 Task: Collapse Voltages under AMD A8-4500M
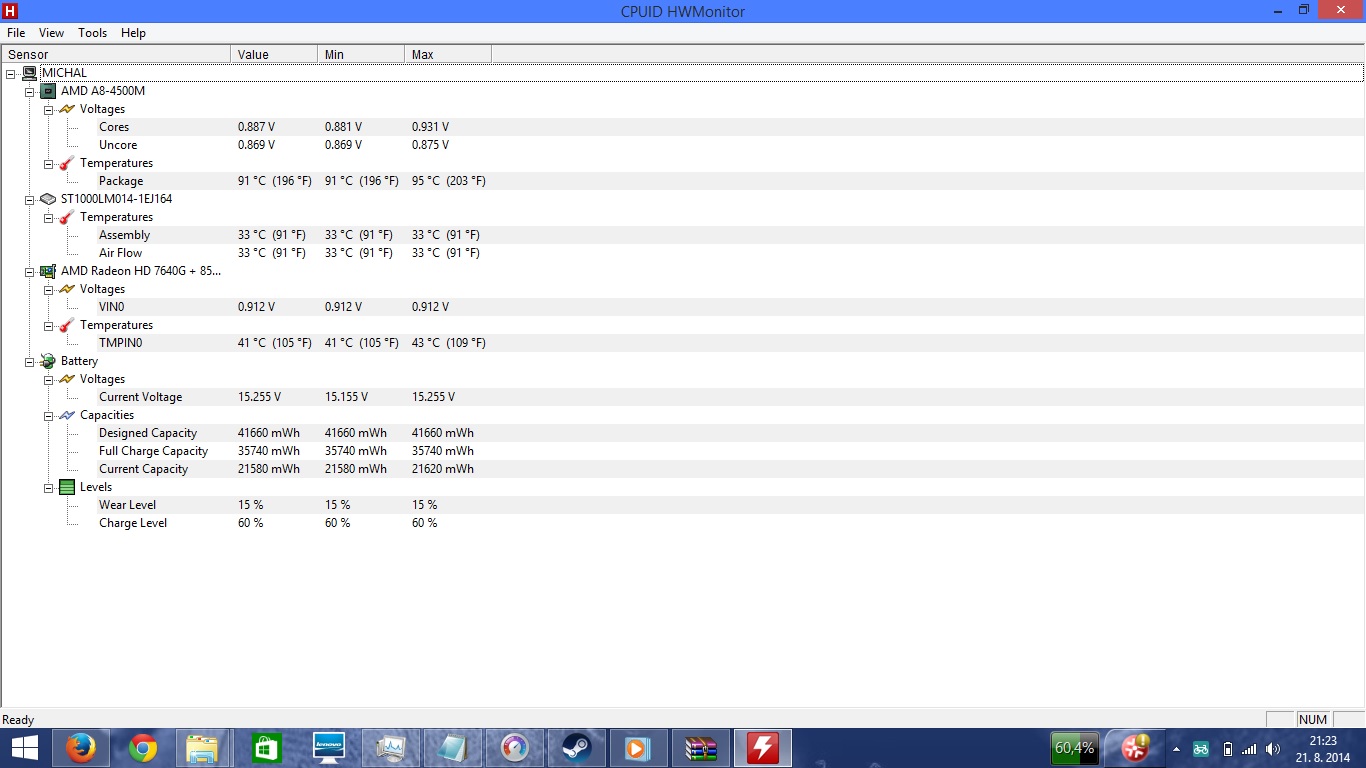pos(48,109)
